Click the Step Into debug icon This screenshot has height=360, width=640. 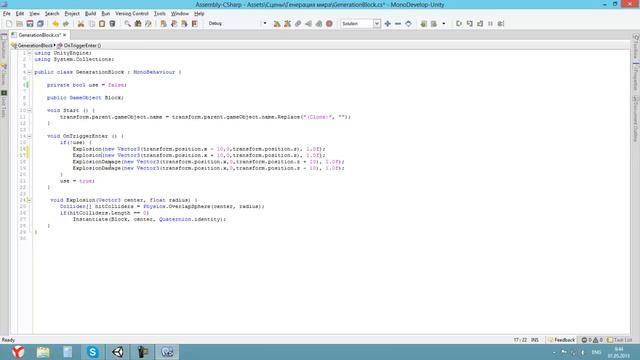click(x=469, y=24)
